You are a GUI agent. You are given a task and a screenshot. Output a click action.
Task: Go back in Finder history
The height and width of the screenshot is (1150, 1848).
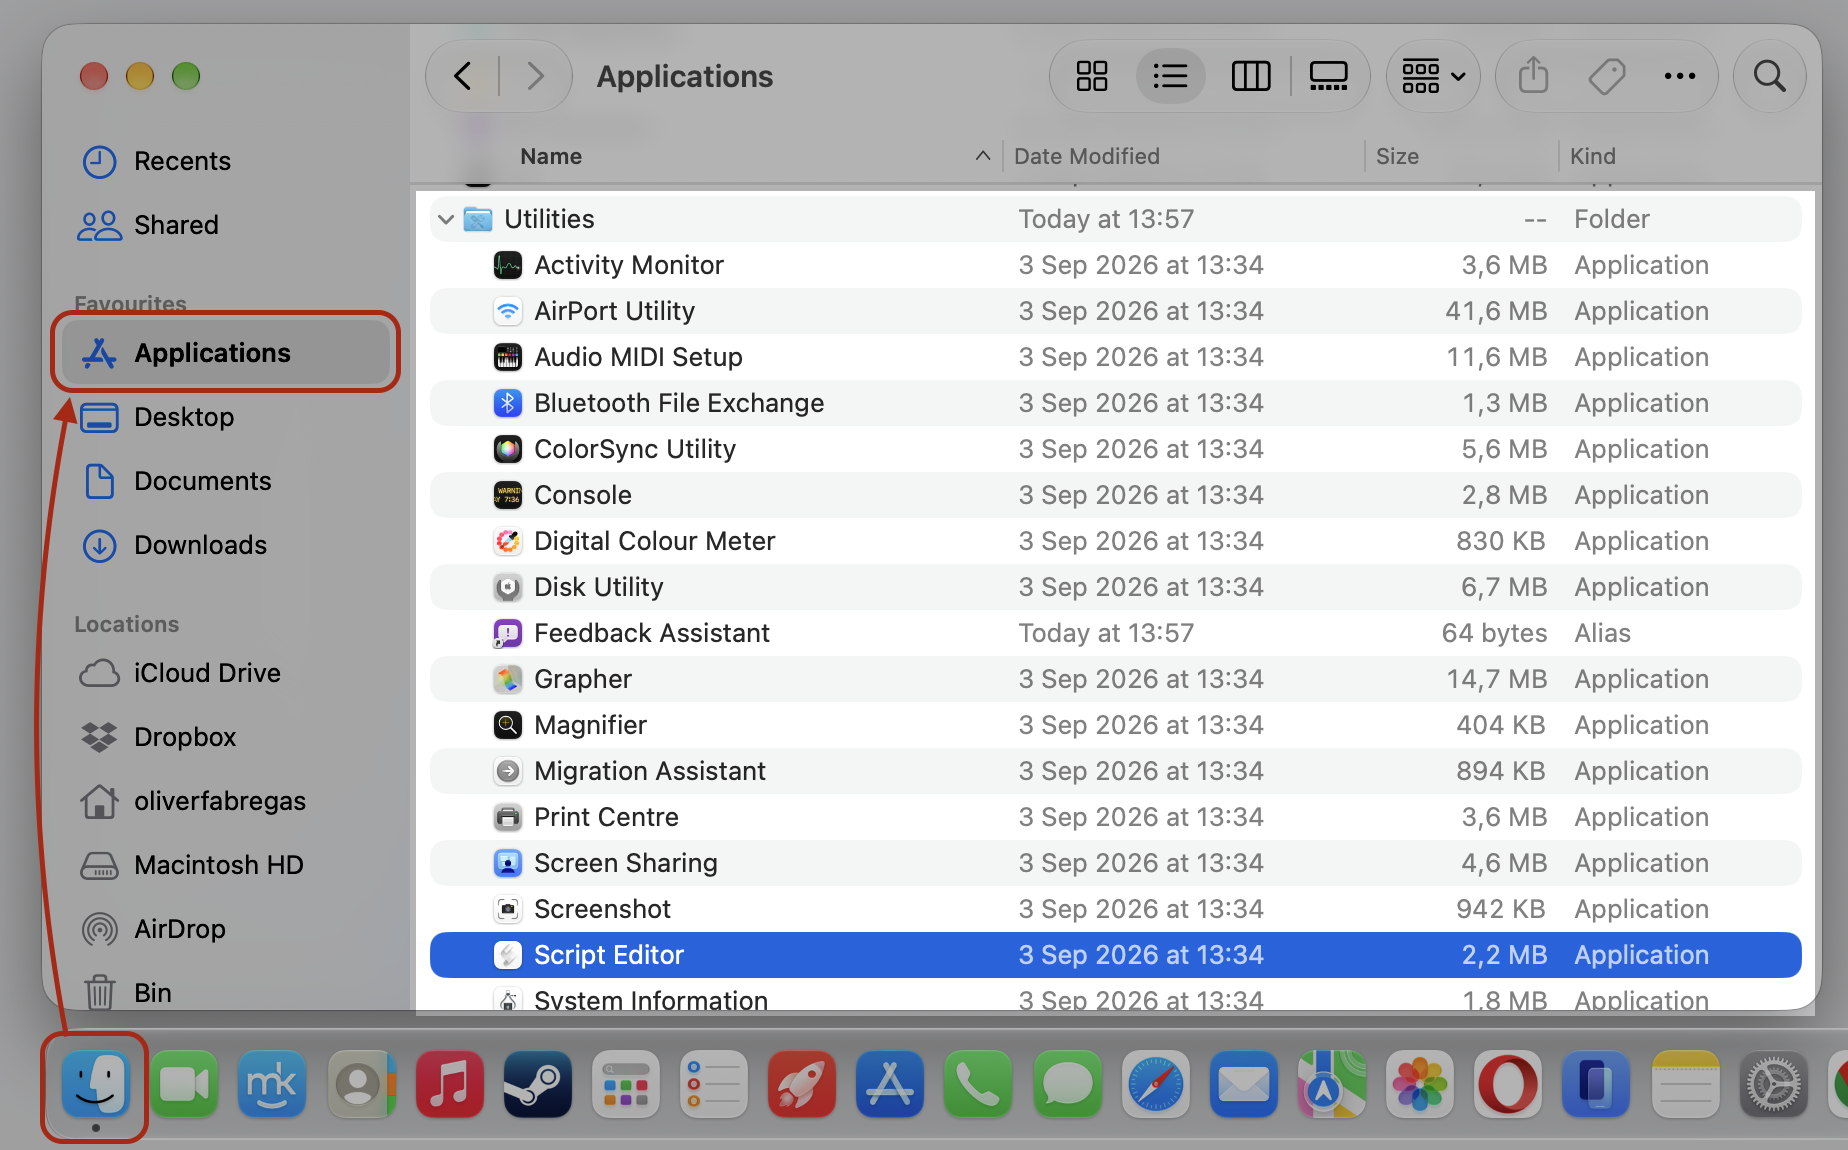463,76
